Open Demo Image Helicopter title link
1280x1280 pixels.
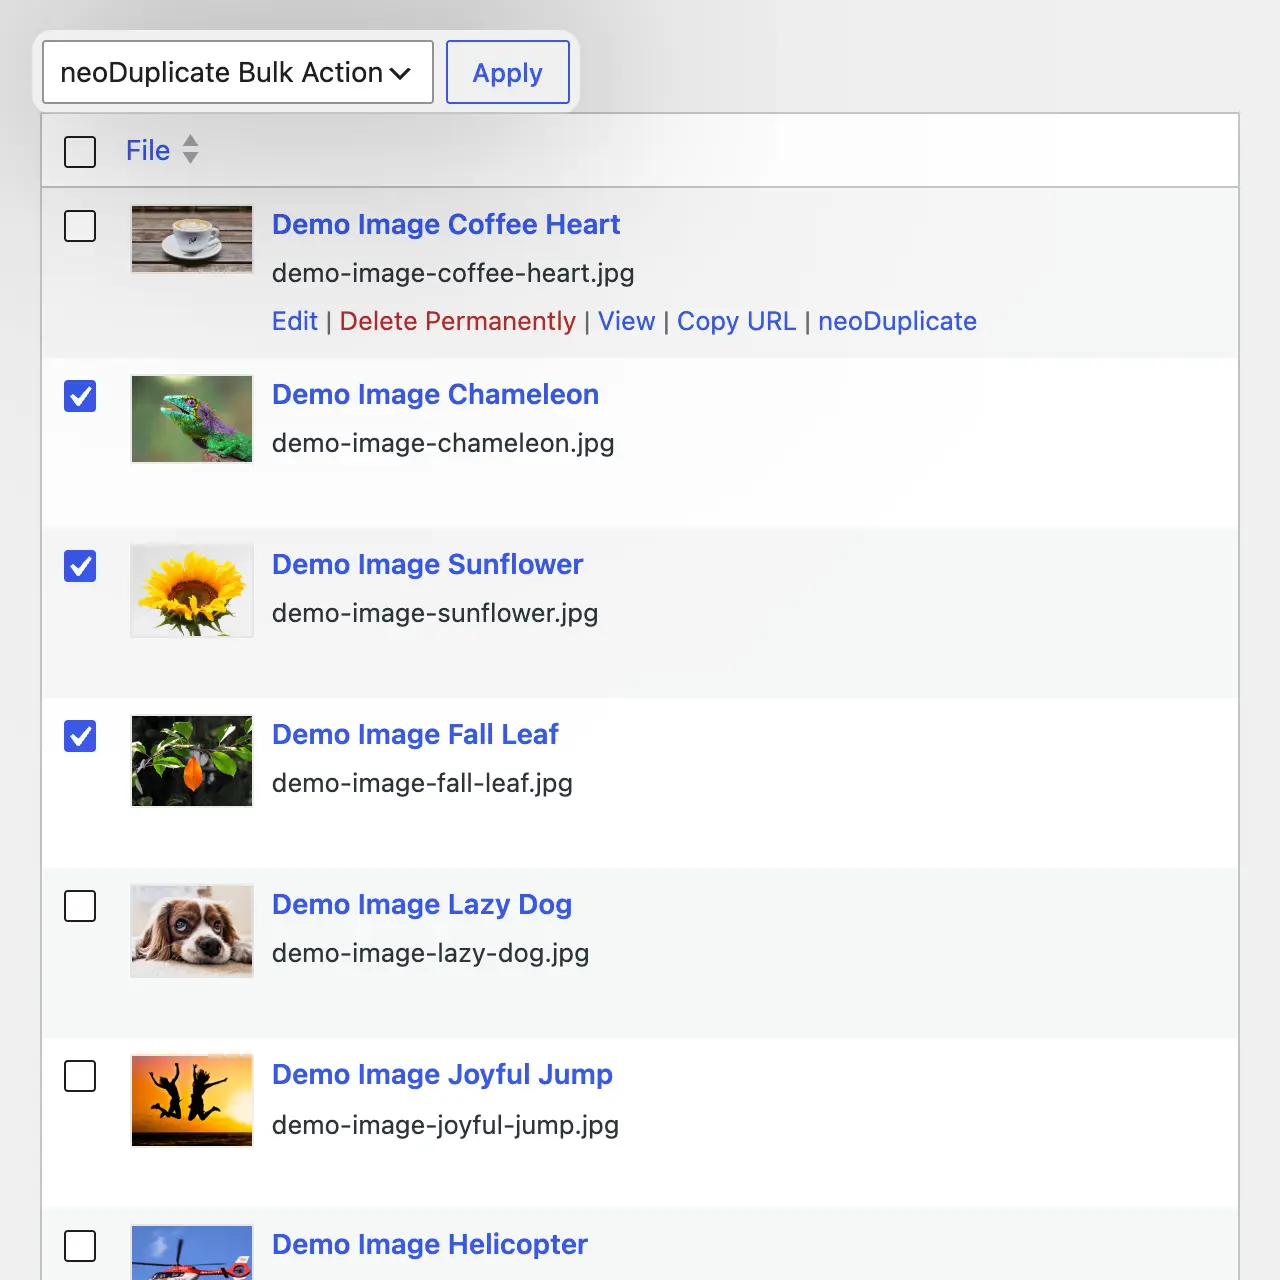(x=430, y=1244)
